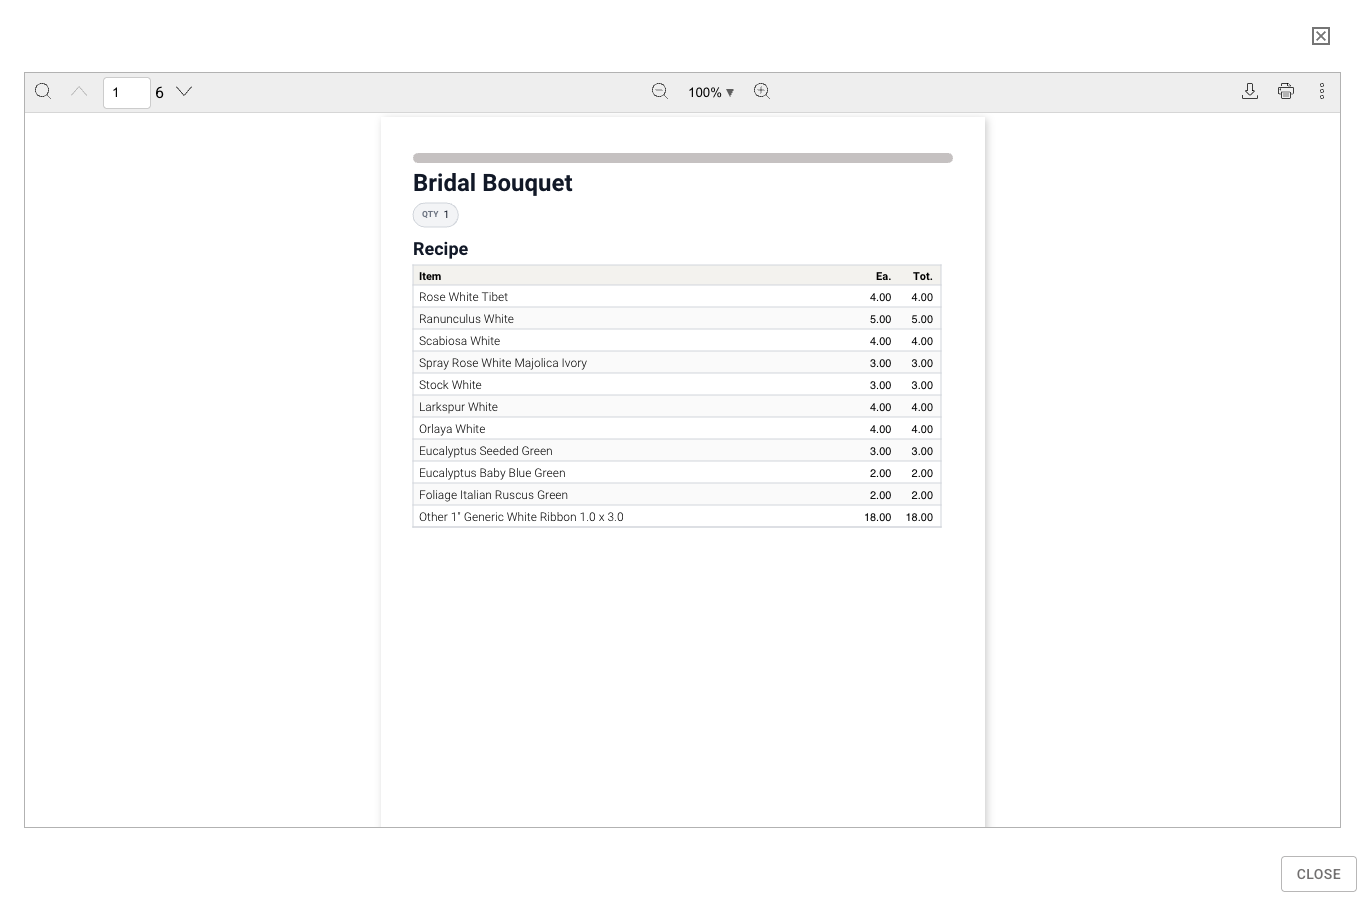Click the Item column header

point(430,276)
